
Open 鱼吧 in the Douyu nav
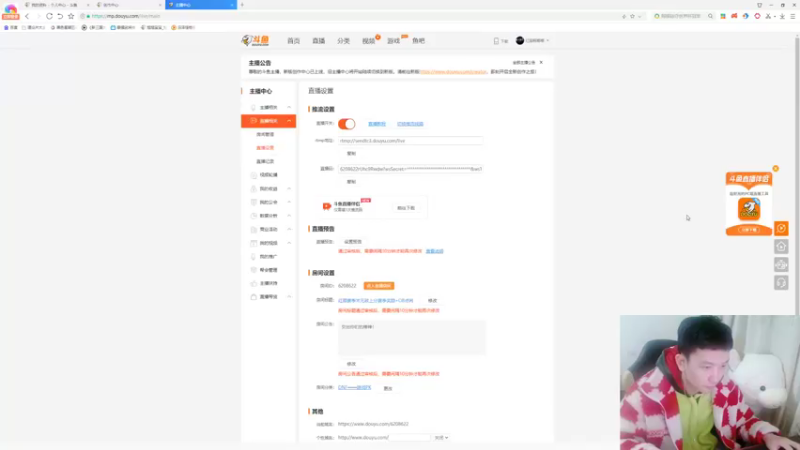coord(418,41)
